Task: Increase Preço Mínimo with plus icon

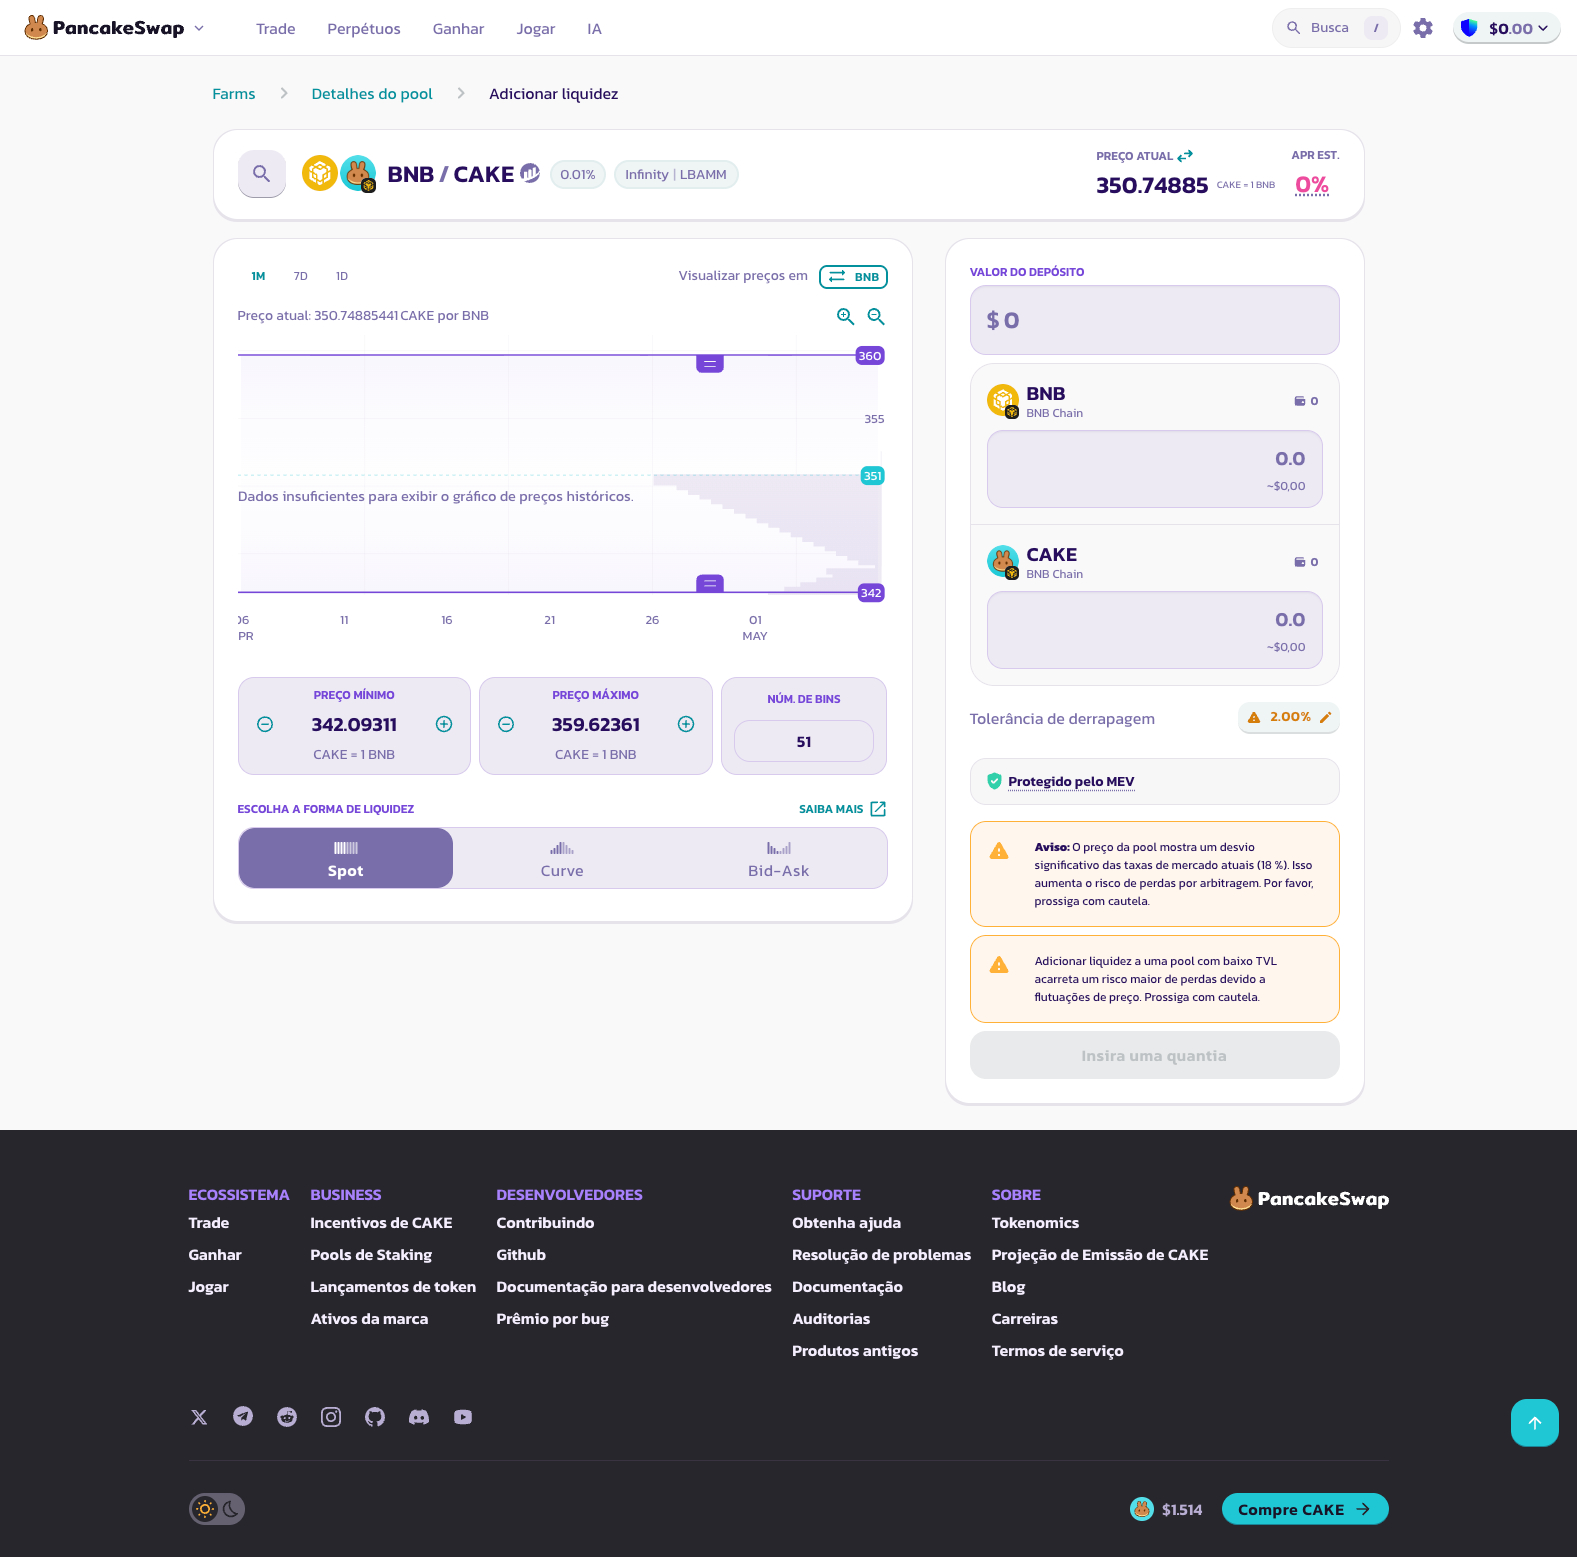Action: [x=444, y=724]
